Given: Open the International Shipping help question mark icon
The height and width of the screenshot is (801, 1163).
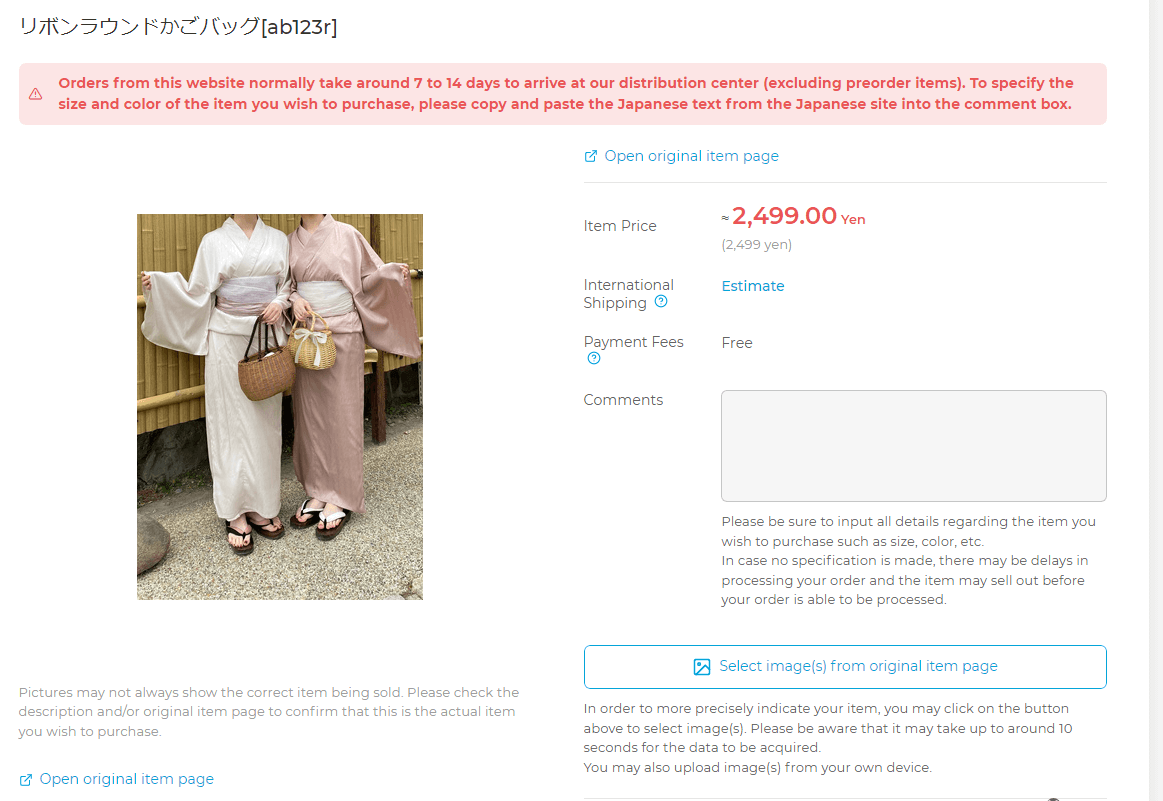Looking at the screenshot, I should [x=661, y=301].
